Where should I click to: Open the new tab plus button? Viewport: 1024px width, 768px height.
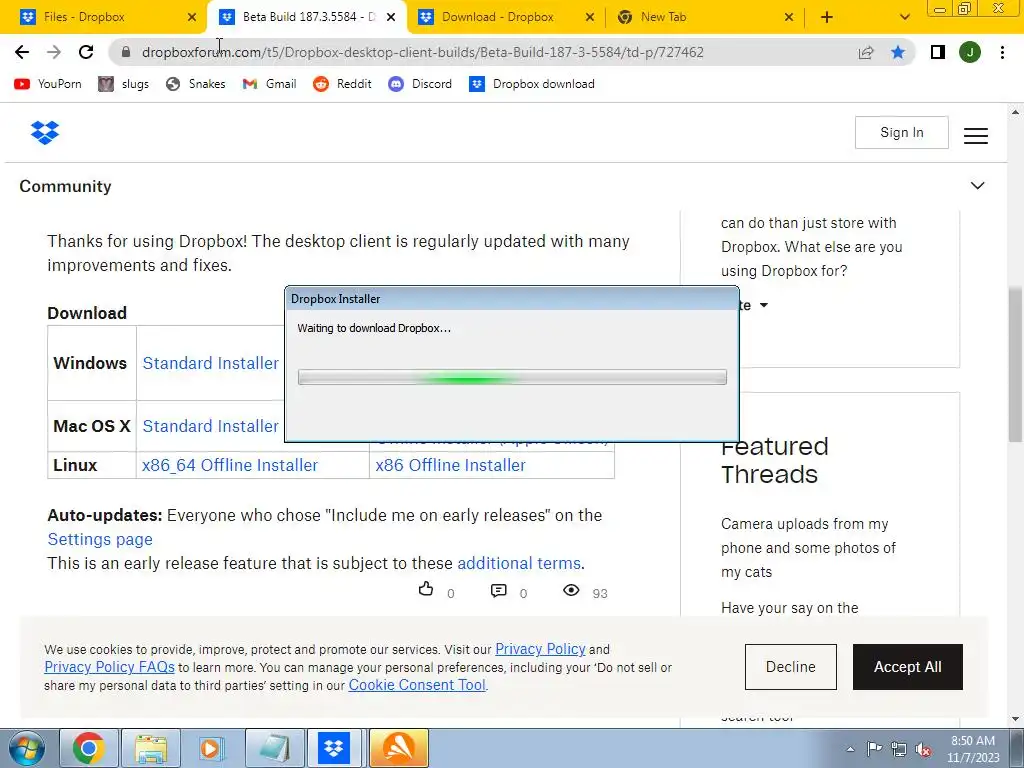[x=827, y=17]
